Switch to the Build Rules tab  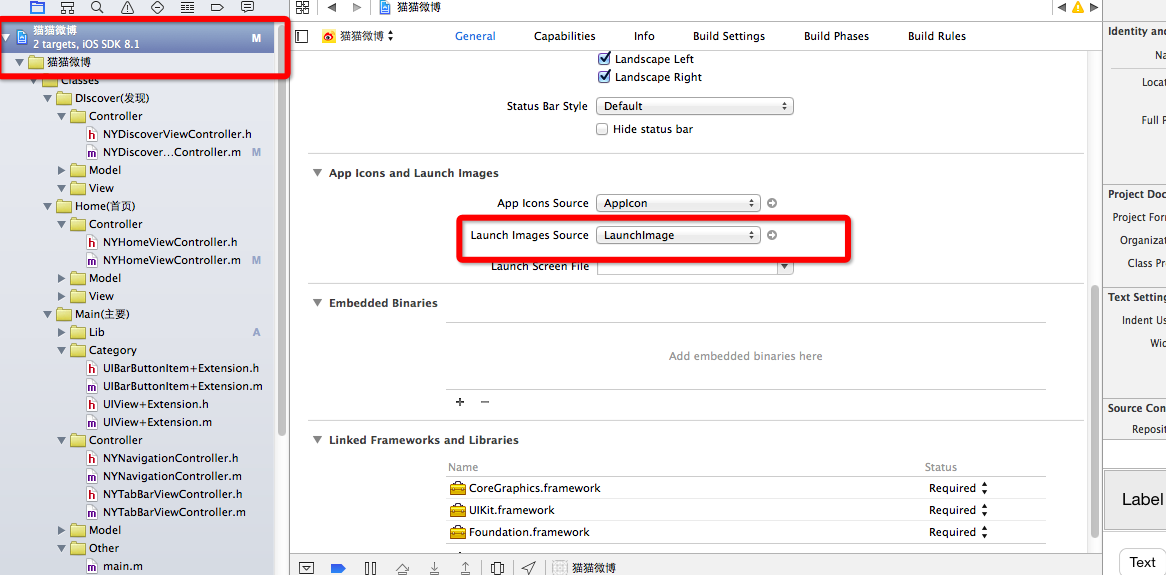click(937, 36)
